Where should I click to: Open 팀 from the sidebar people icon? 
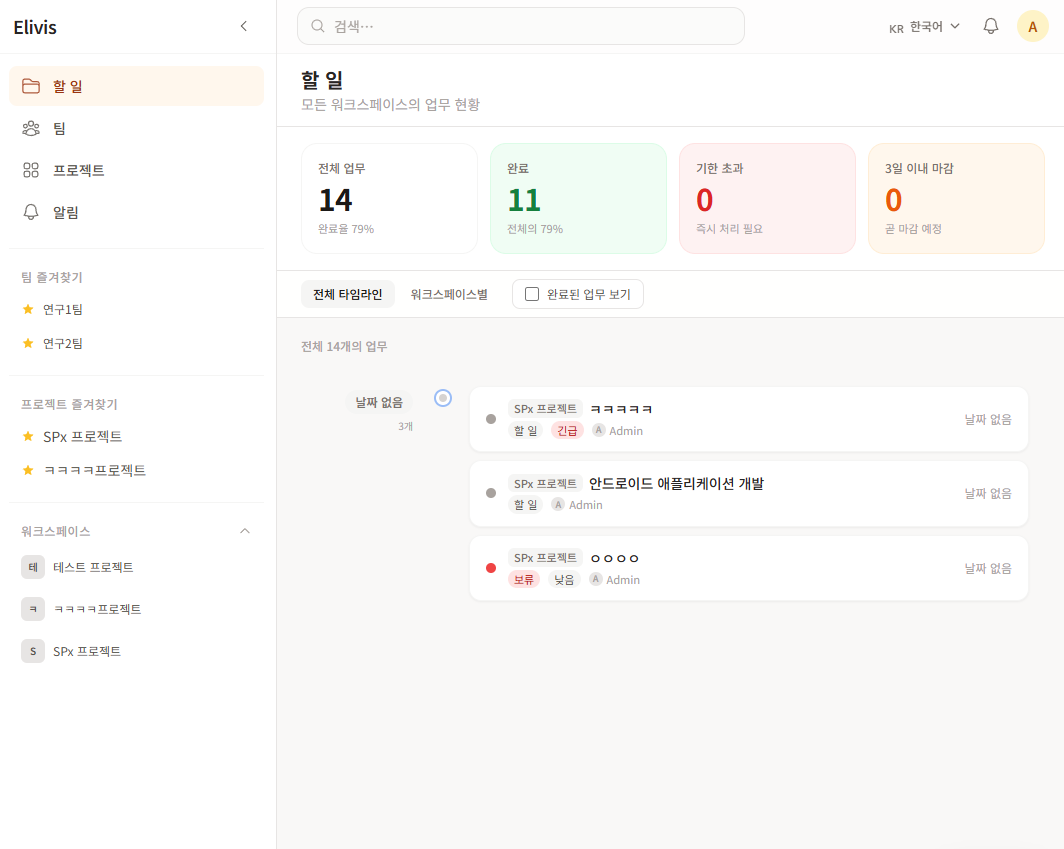pyautogui.click(x=31, y=128)
